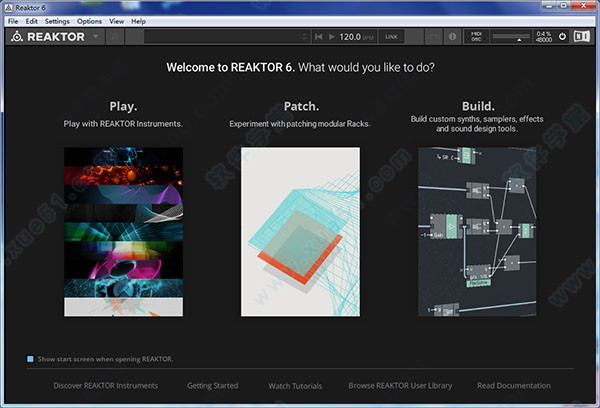Screen dimensions: 600x408
Task: Open the Options menu
Action: (x=89, y=21)
